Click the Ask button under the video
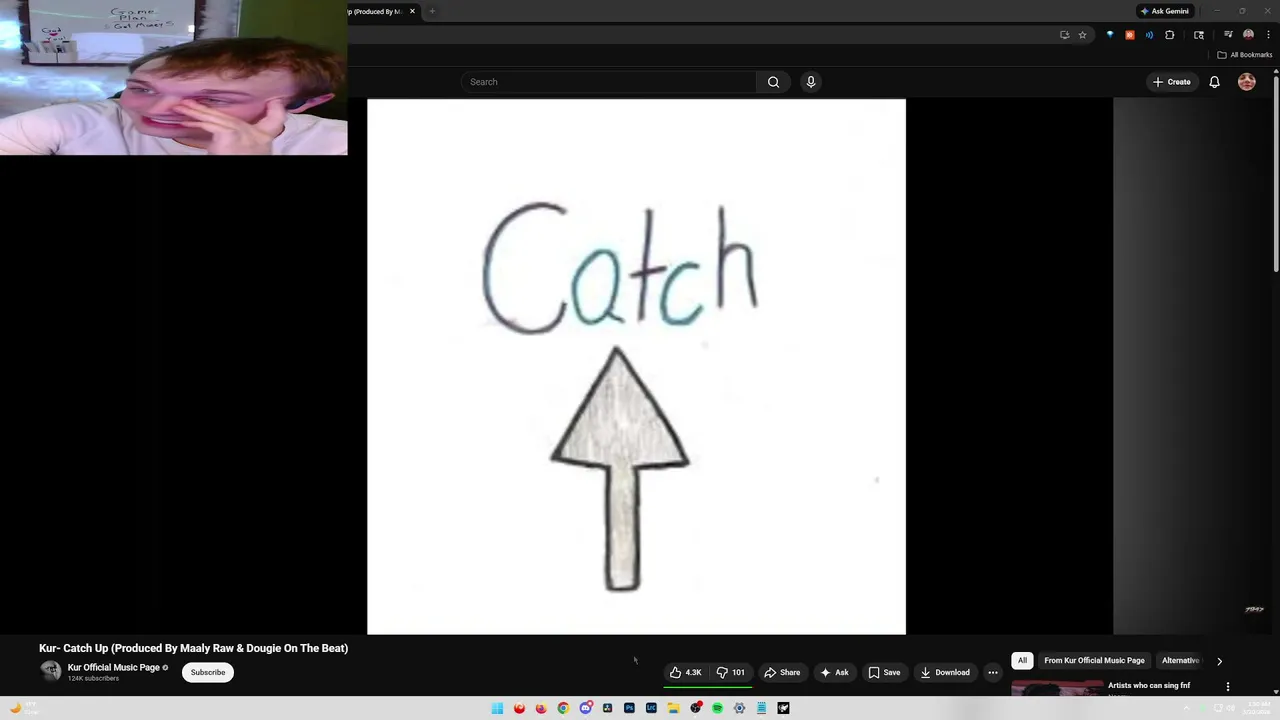The height and width of the screenshot is (720, 1280). point(834,672)
